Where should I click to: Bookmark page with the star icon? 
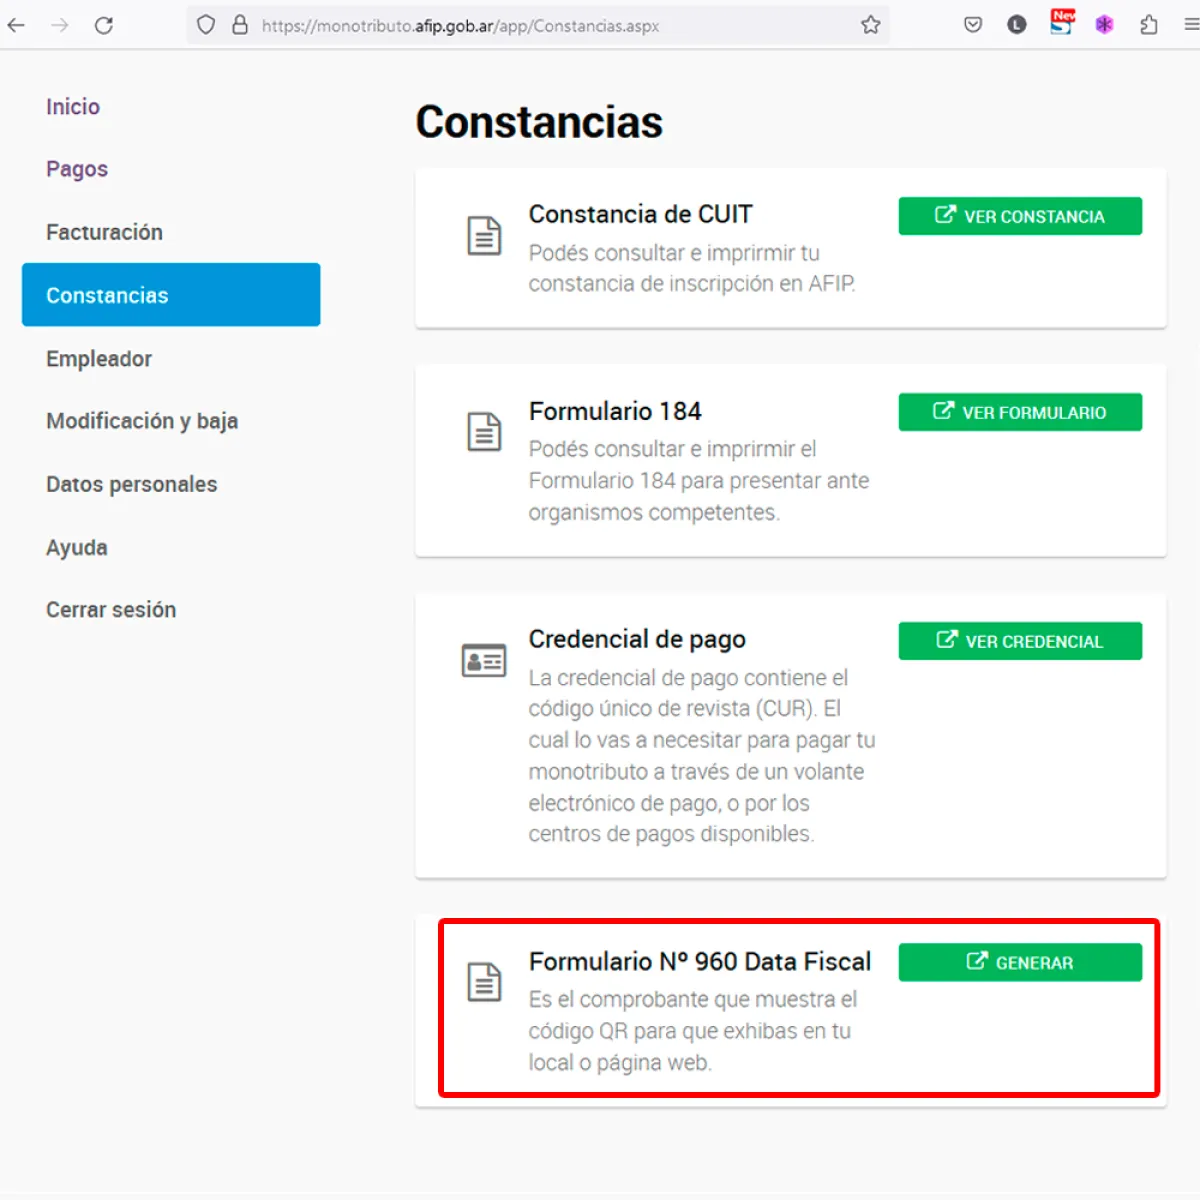(x=871, y=25)
